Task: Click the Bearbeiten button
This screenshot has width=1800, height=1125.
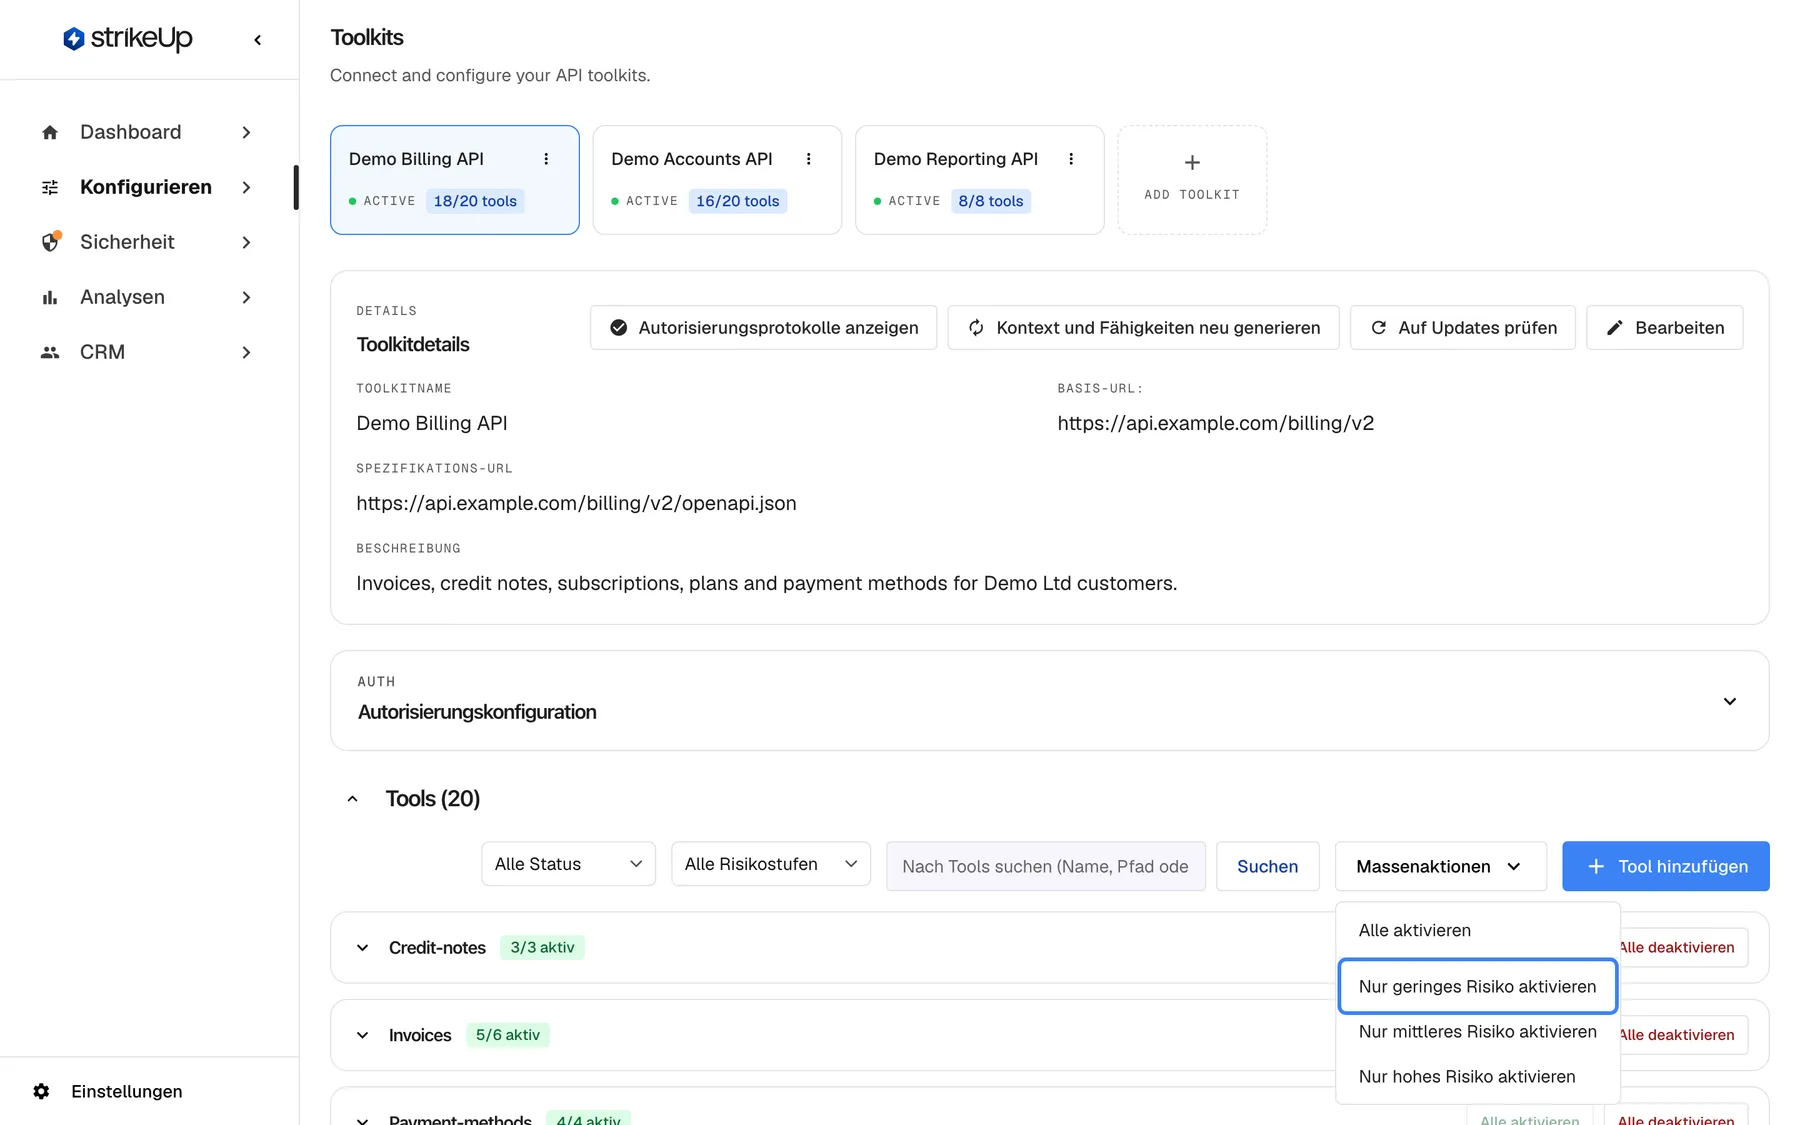Action: [x=1664, y=328]
